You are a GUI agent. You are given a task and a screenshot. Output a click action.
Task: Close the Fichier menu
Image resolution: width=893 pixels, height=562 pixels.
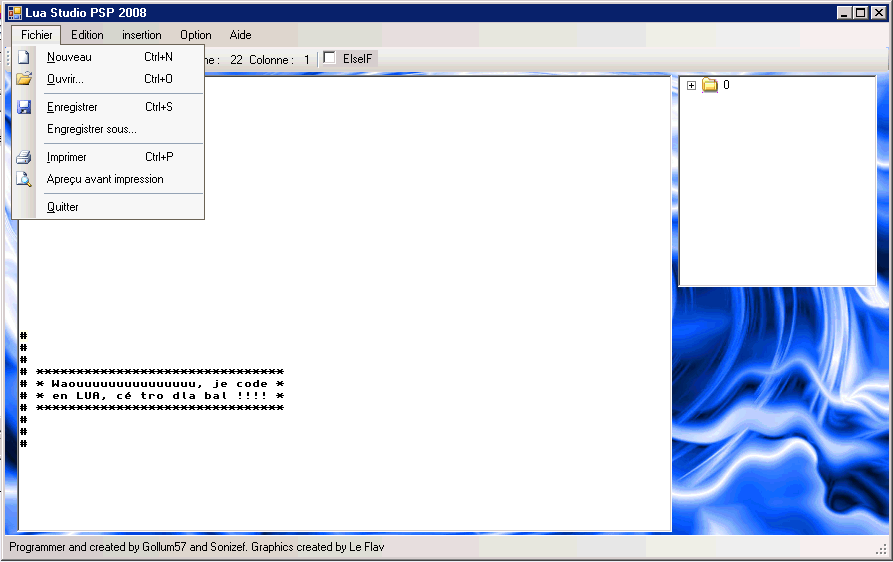point(36,35)
